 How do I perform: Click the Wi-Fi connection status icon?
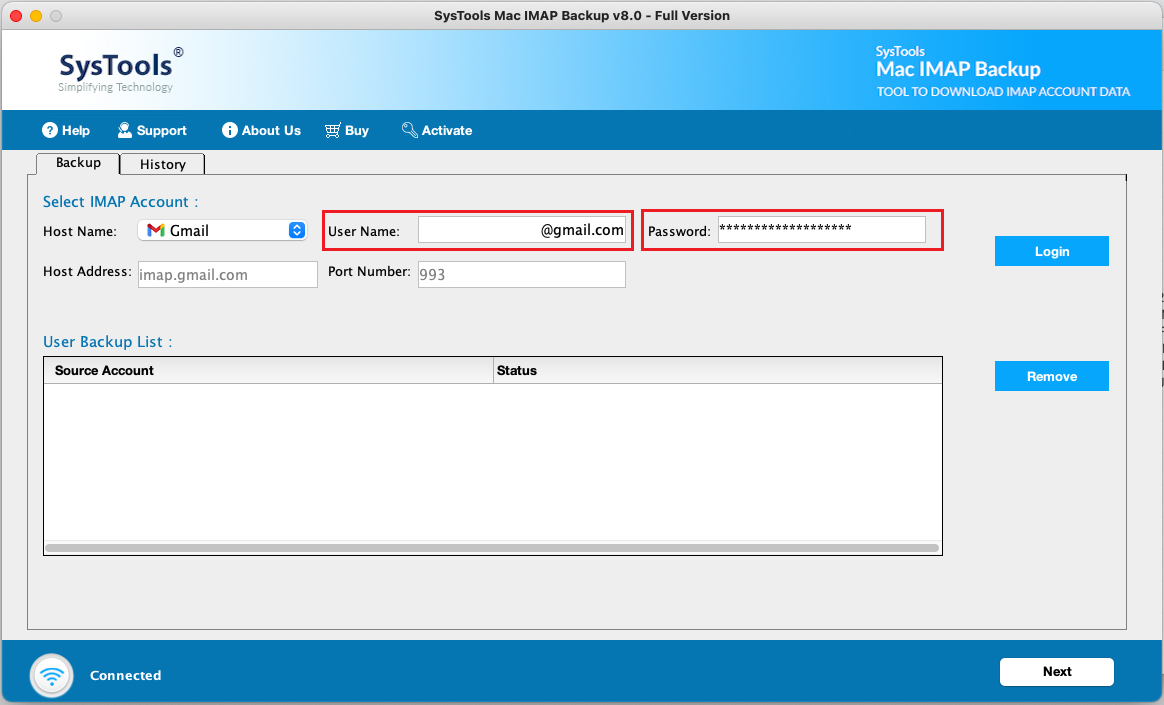pyautogui.click(x=52, y=675)
